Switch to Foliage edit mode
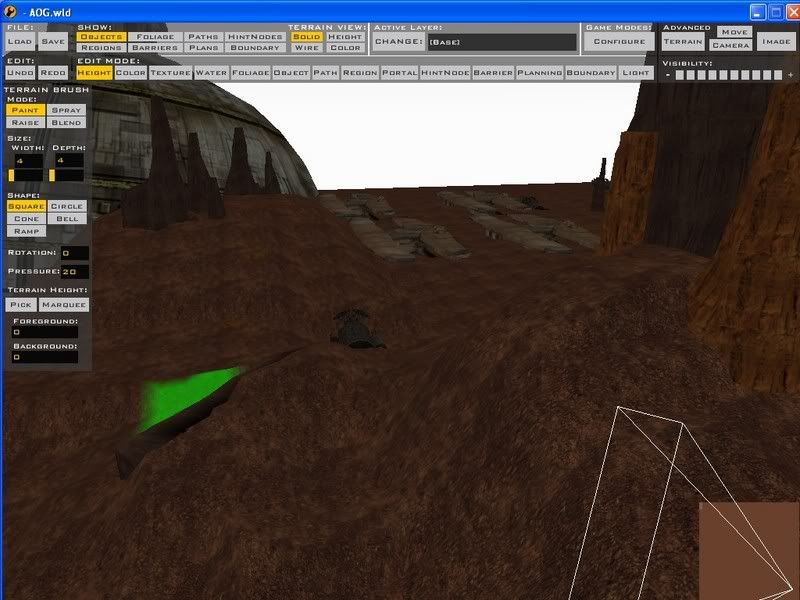 tap(251, 73)
